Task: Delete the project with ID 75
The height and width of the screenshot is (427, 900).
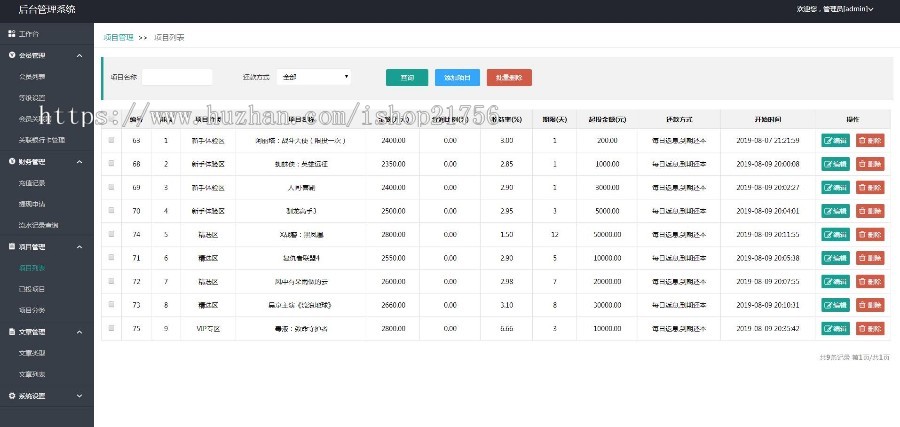Action: 870,328
